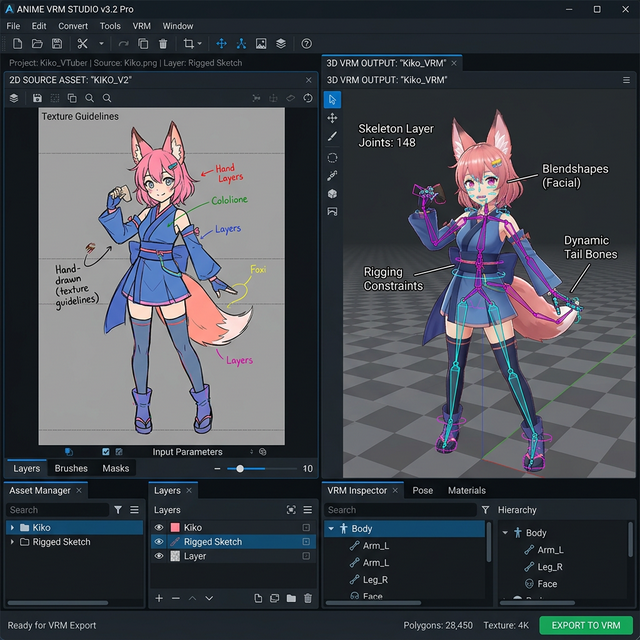This screenshot has width=640, height=640.
Task: Collapse the Body node in VRM Inspector
Action: click(x=331, y=529)
